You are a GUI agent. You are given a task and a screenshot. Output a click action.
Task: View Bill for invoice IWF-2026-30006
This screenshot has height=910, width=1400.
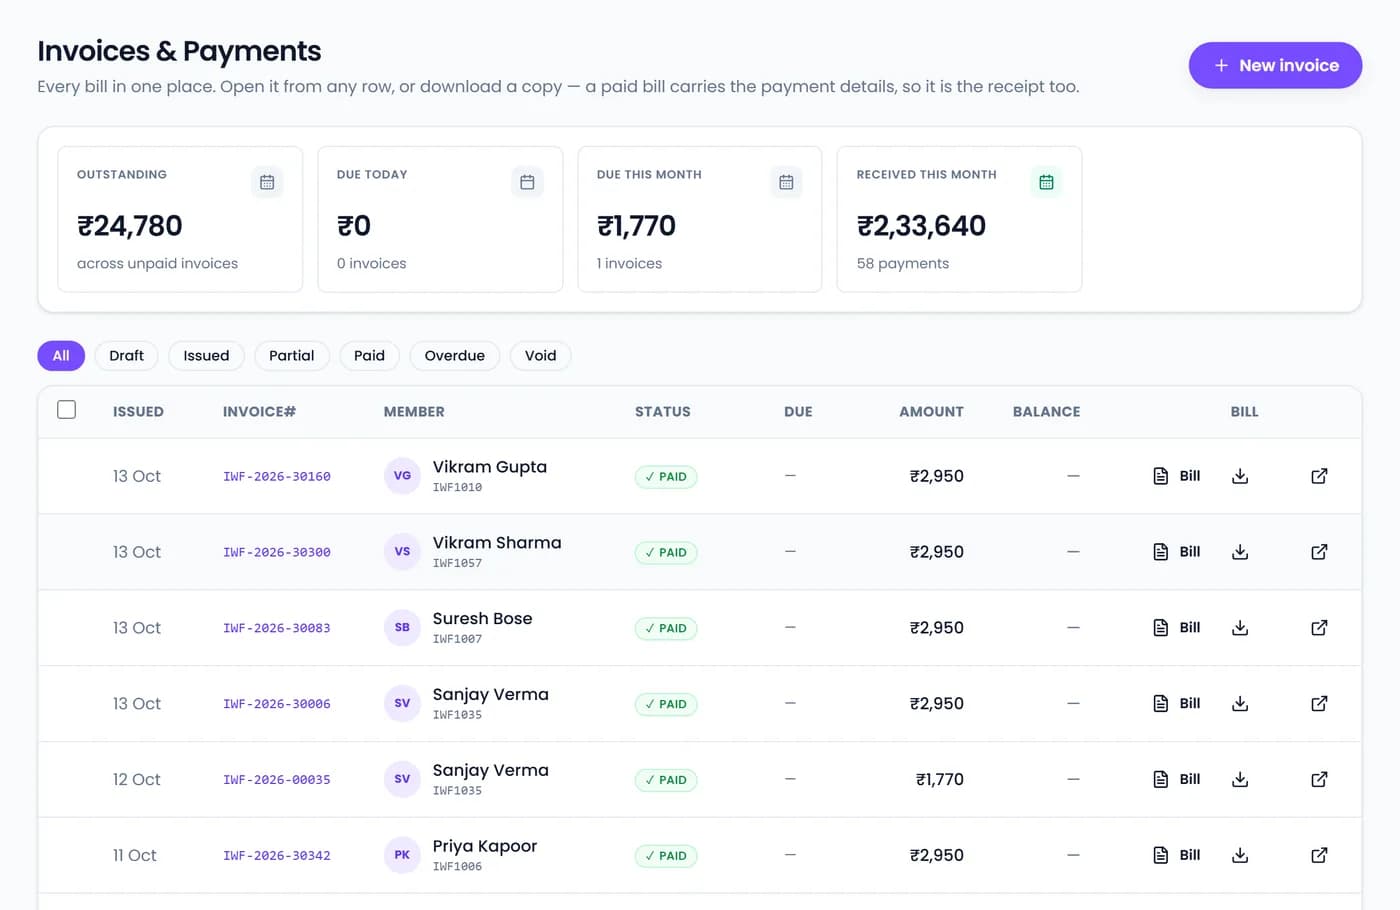tap(1176, 704)
